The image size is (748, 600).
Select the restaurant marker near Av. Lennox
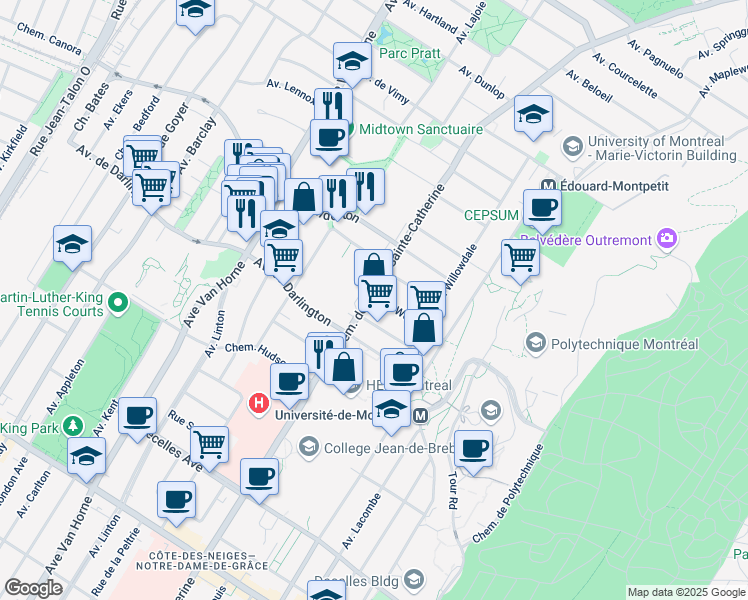coord(333,103)
